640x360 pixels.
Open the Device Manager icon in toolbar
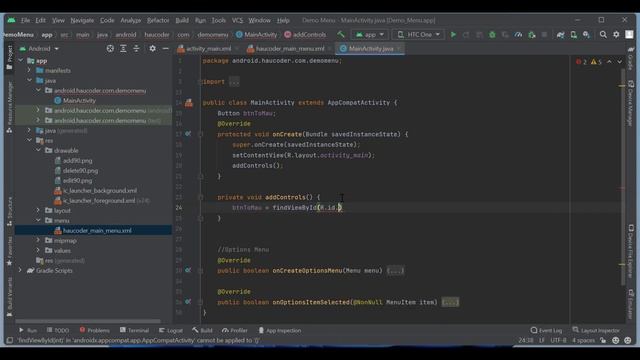pos(573,35)
